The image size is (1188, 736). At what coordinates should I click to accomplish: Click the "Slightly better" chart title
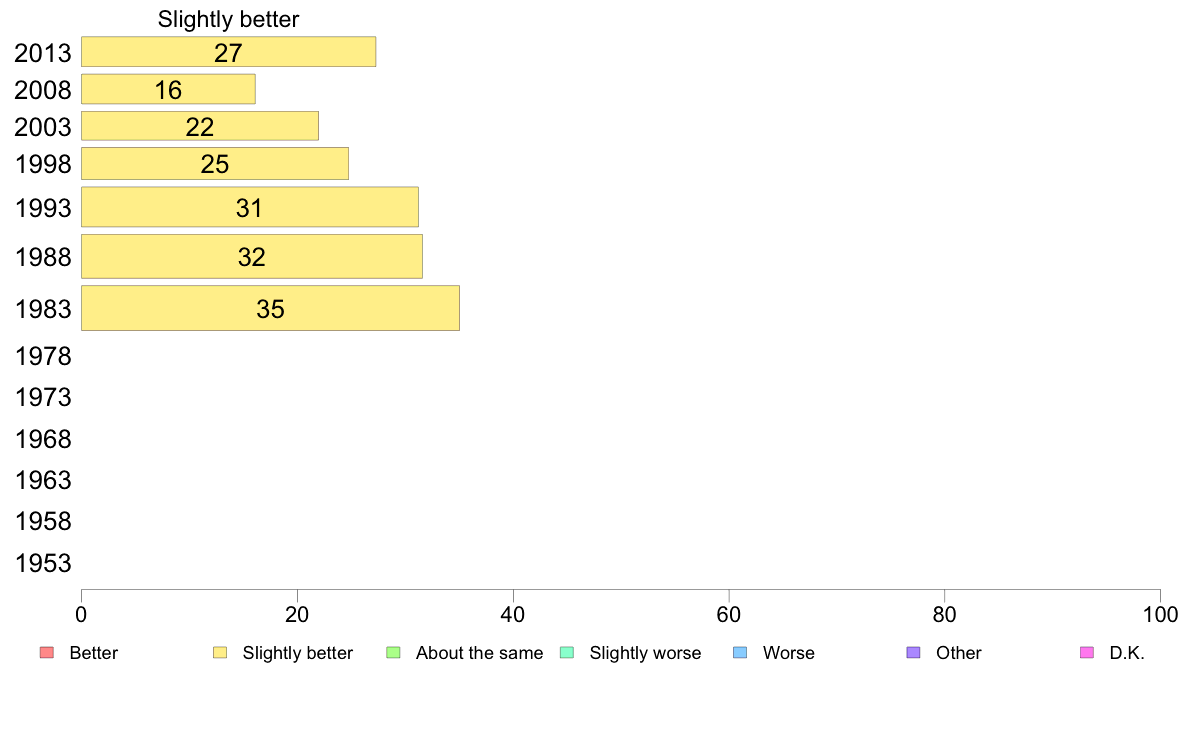coord(228,19)
